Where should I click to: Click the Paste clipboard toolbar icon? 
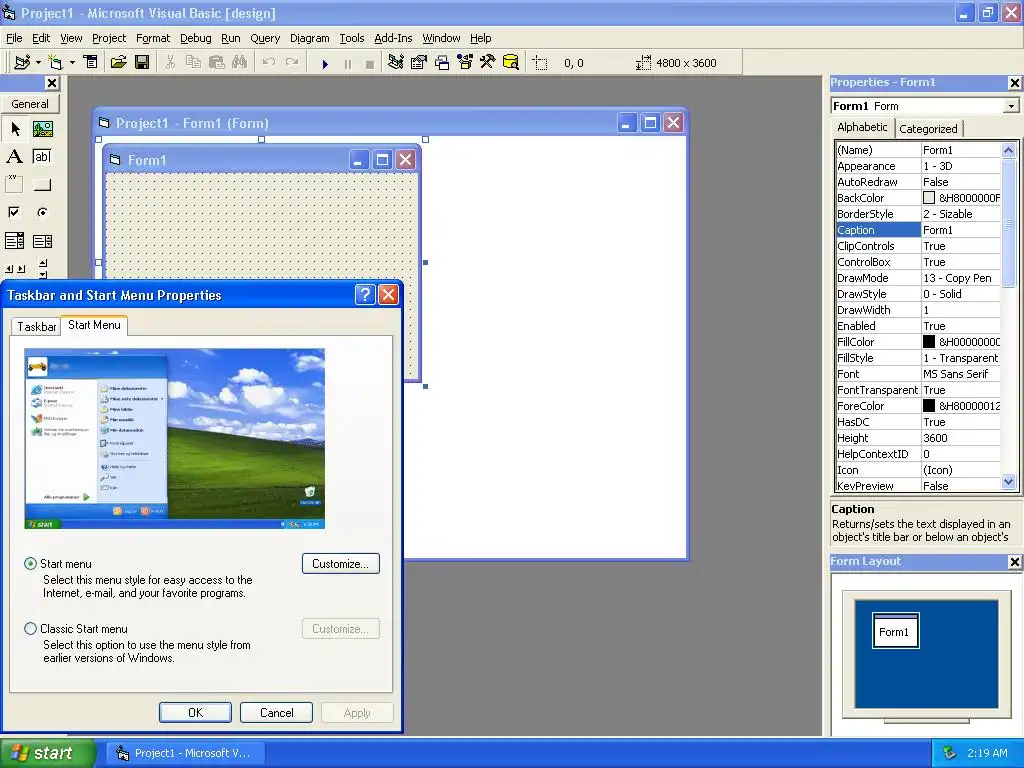click(x=217, y=62)
